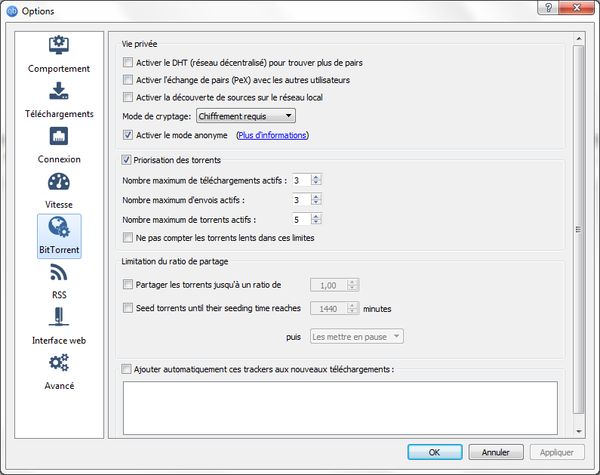
Task: Click the ratio 1,00 spinner up arrow
Action: pos(352,282)
